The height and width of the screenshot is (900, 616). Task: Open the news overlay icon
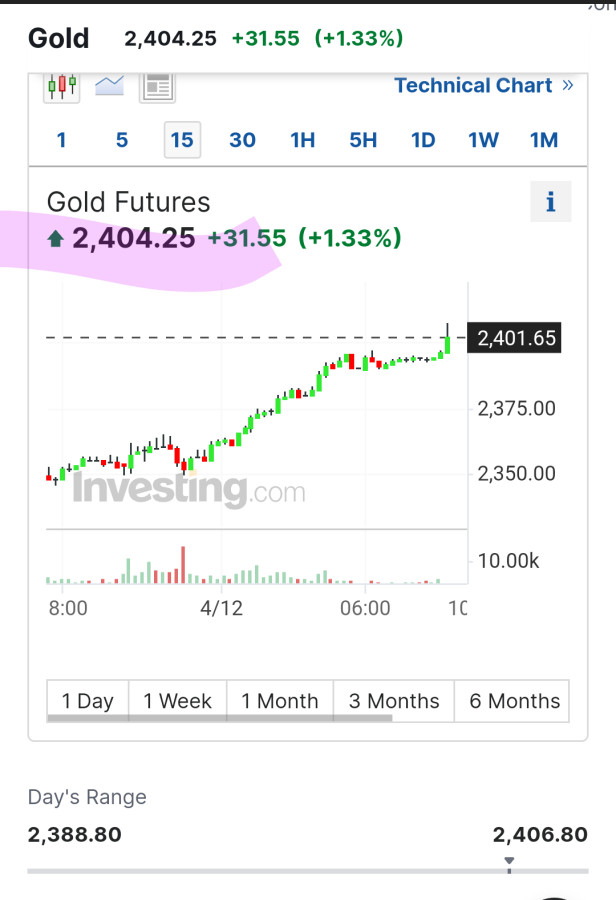point(157,87)
